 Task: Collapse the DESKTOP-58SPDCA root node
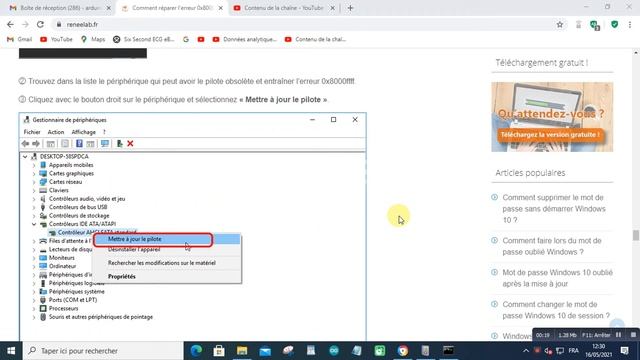coord(25,156)
